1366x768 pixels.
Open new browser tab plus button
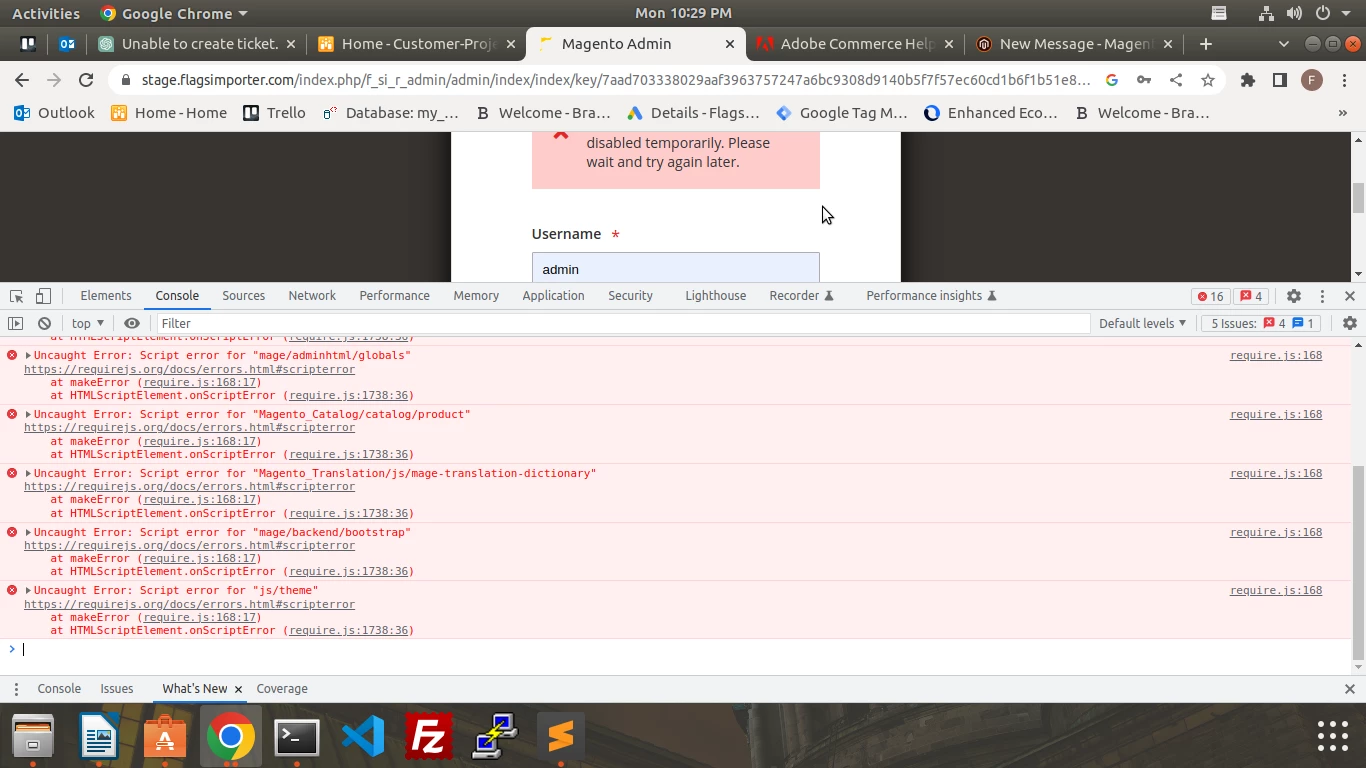1206,44
